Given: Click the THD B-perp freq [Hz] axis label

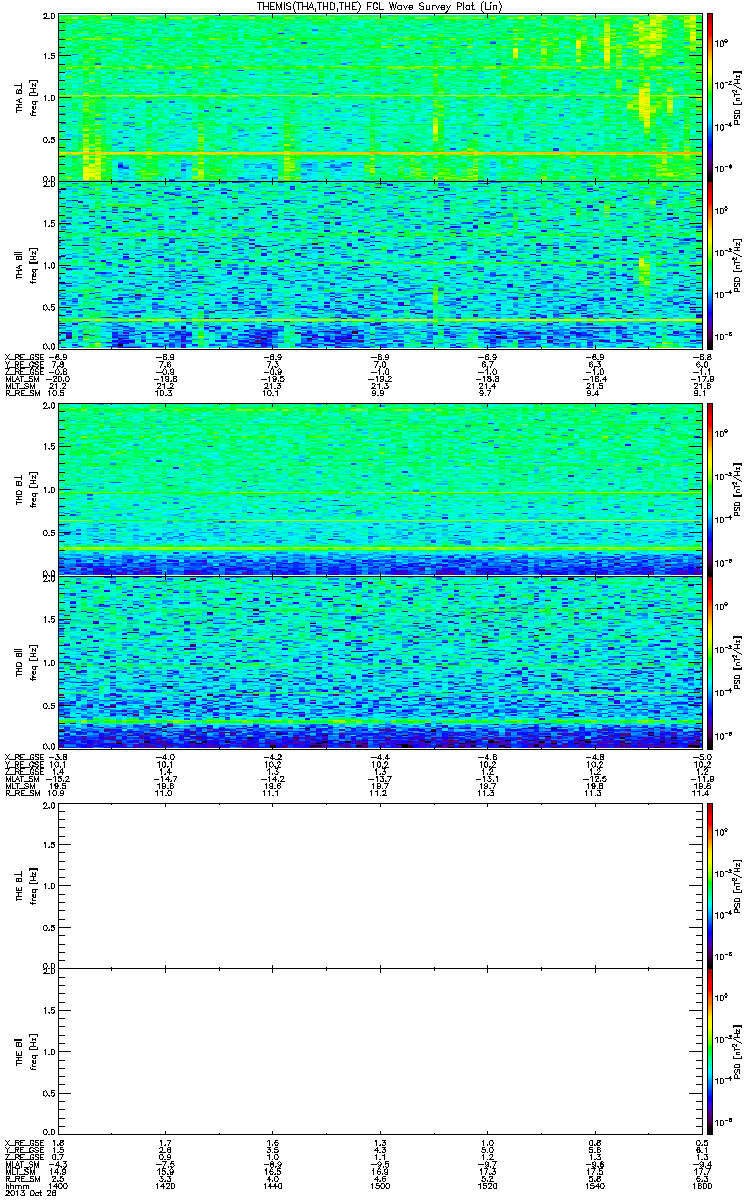Looking at the screenshot, I should [34, 487].
